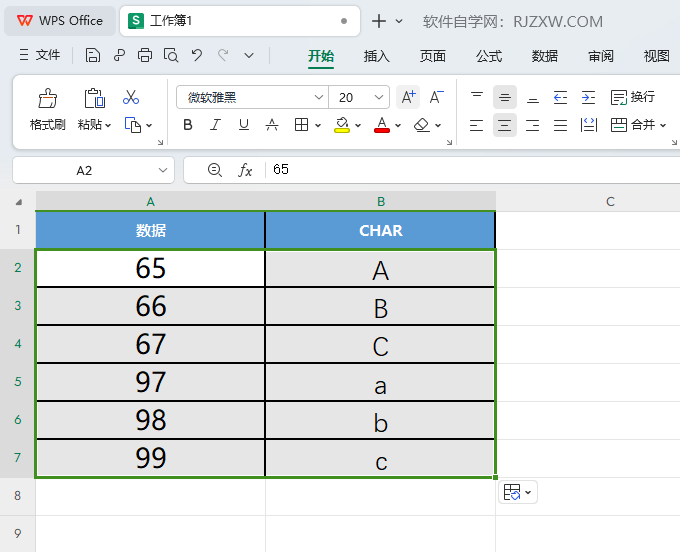The image size is (680, 552).
Task: Click the Print Preview icon
Action: click(171, 56)
